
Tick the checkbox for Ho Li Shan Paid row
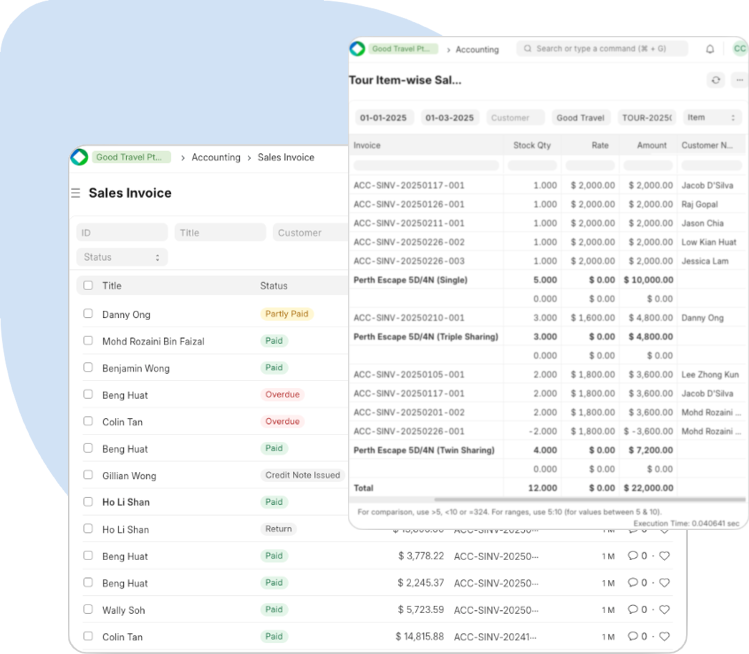88,502
